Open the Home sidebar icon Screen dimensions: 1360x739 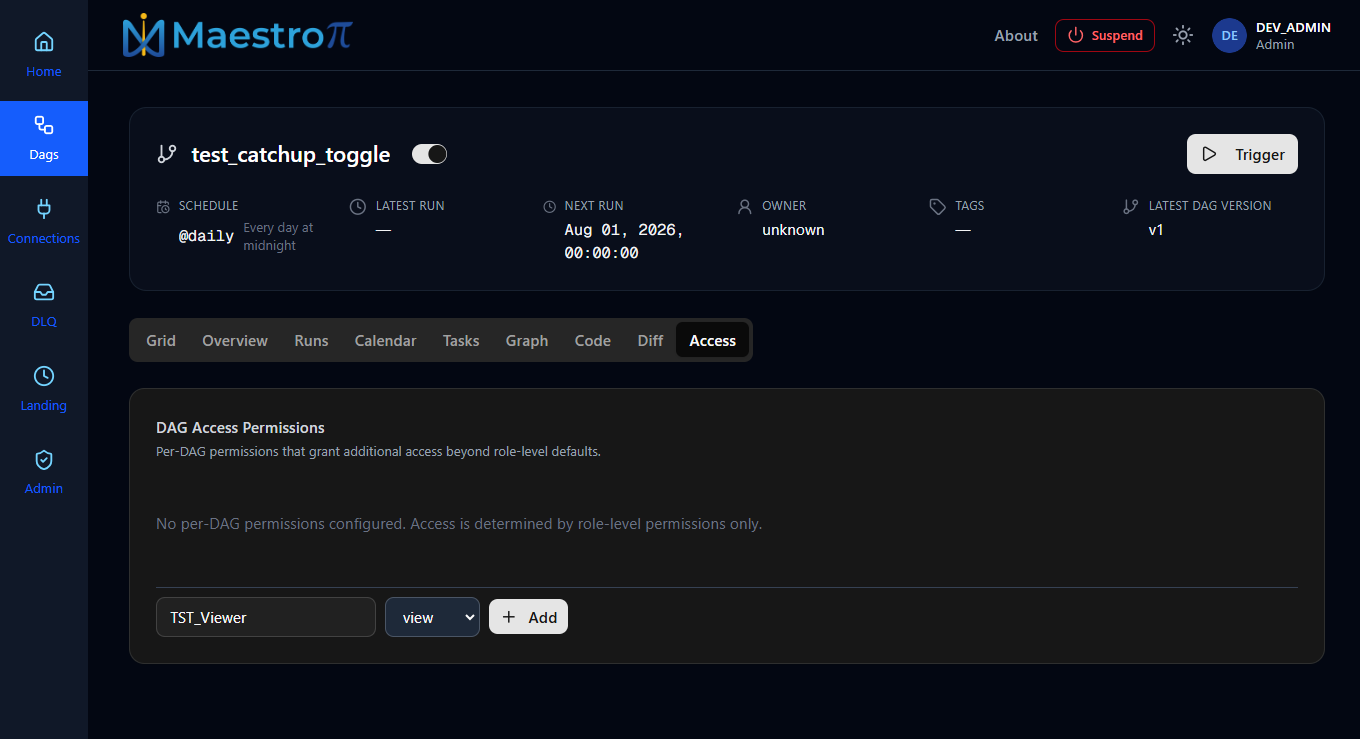tap(44, 42)
